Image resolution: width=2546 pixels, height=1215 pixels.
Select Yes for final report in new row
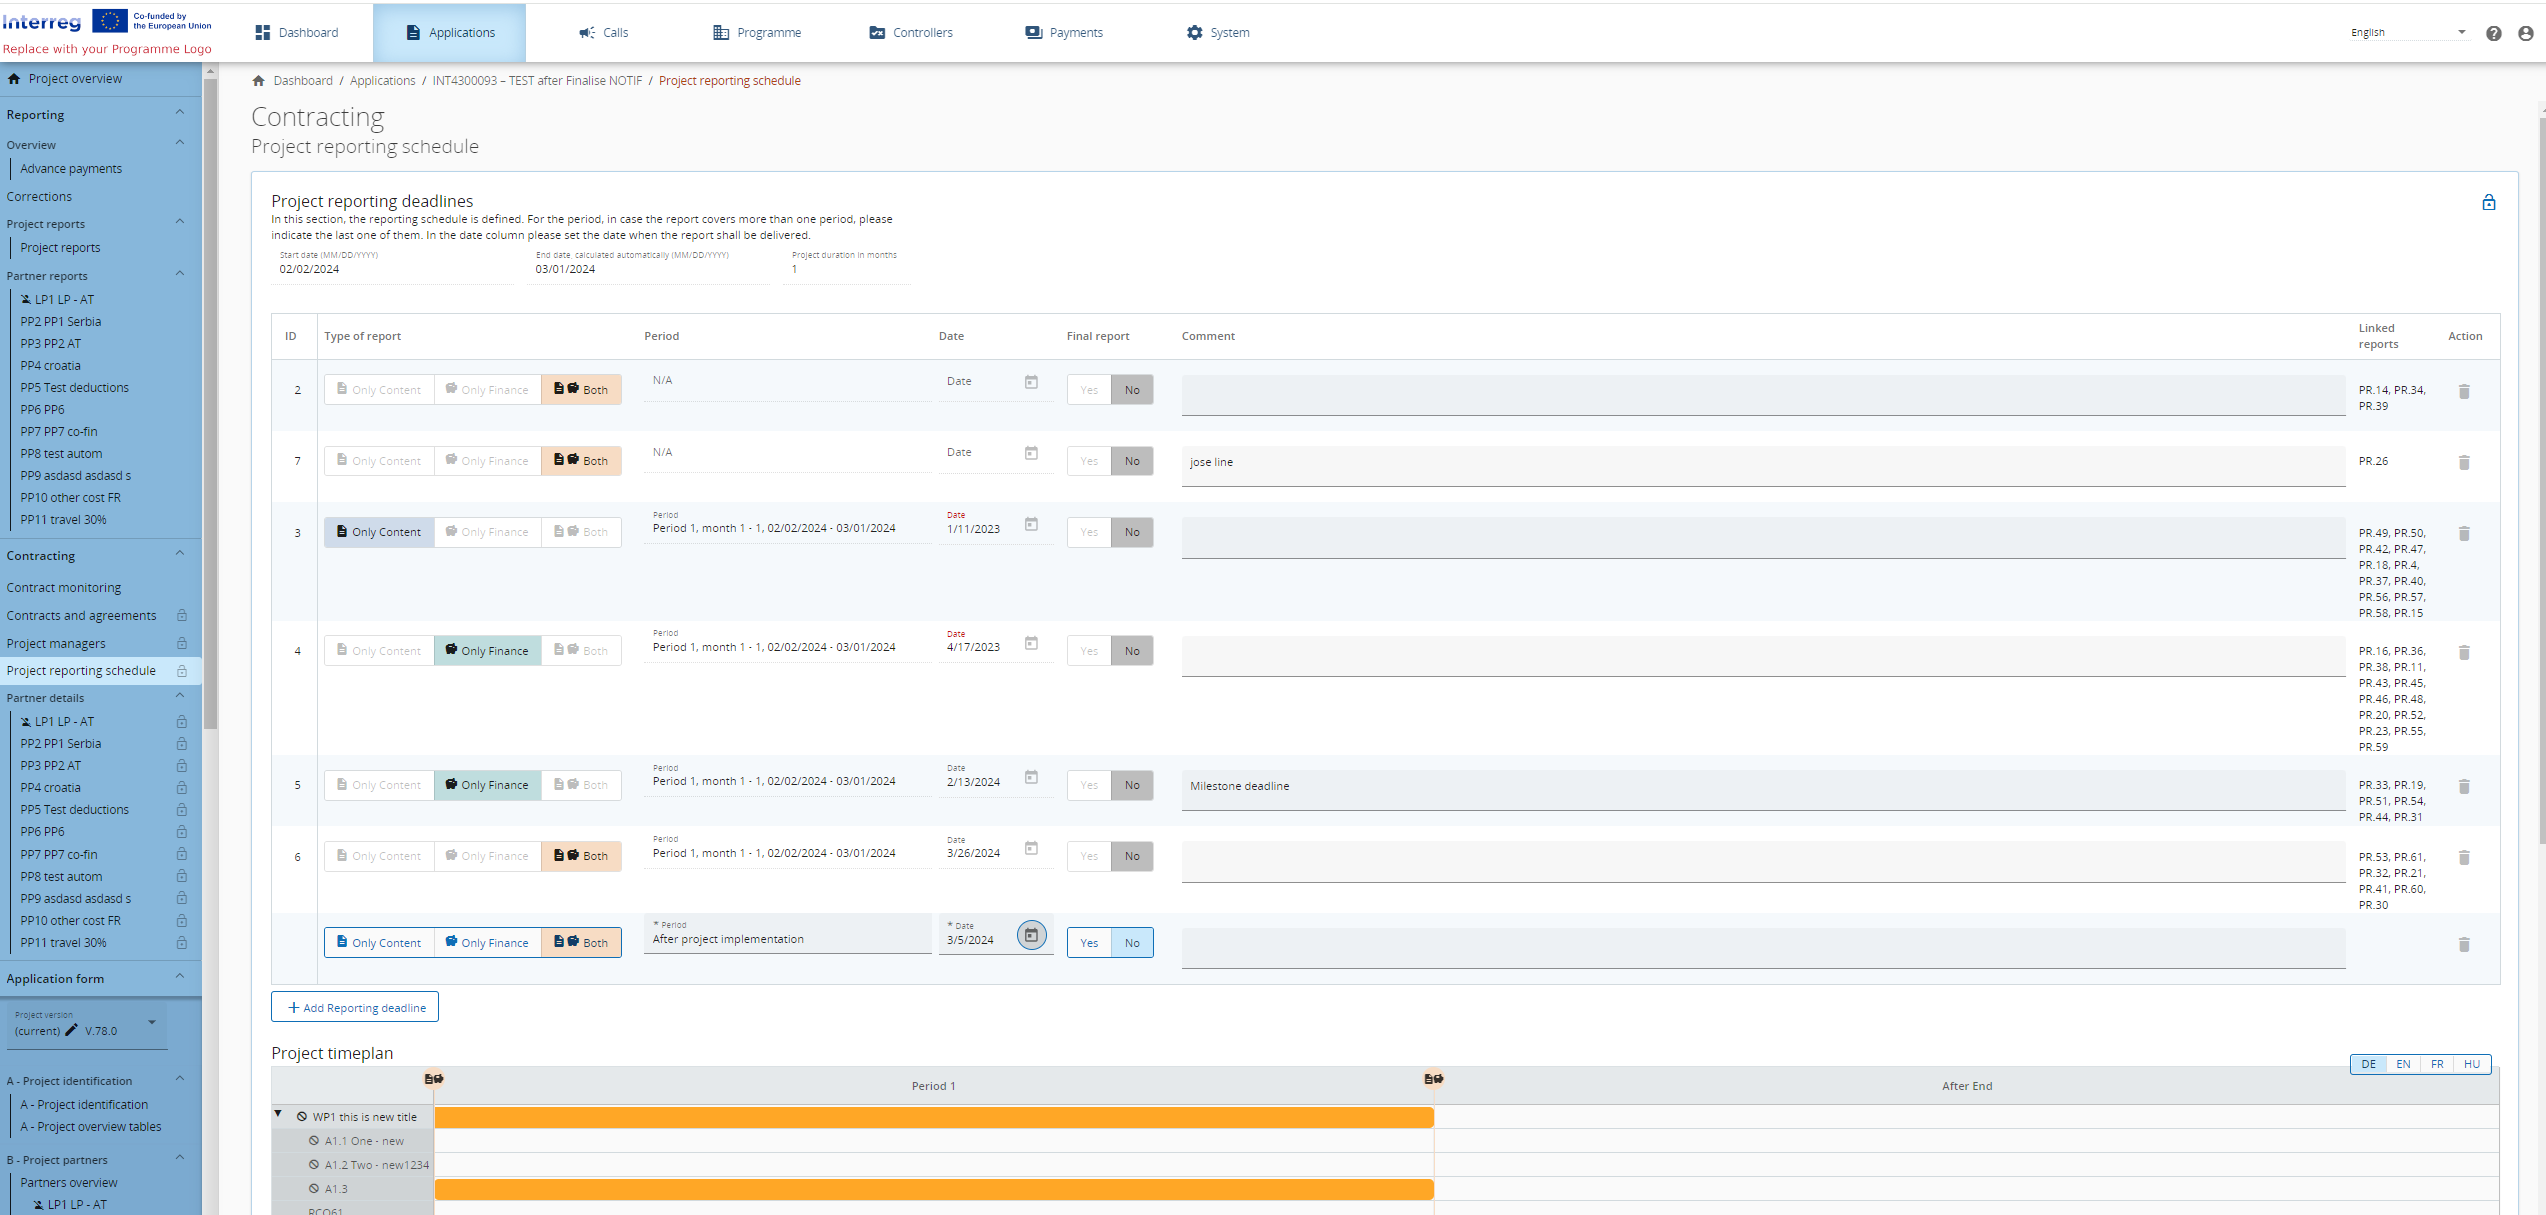click(x=1089, y=943)
